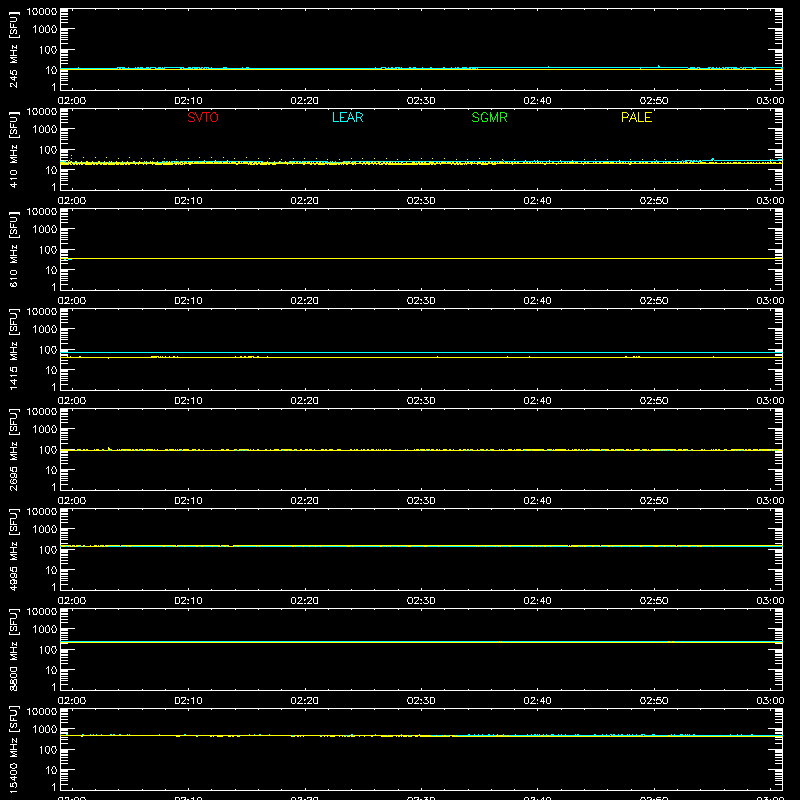This screenshot has width=800, height=800.
Task: Click the yellow PALE station legend label
Action: (636, 117)
